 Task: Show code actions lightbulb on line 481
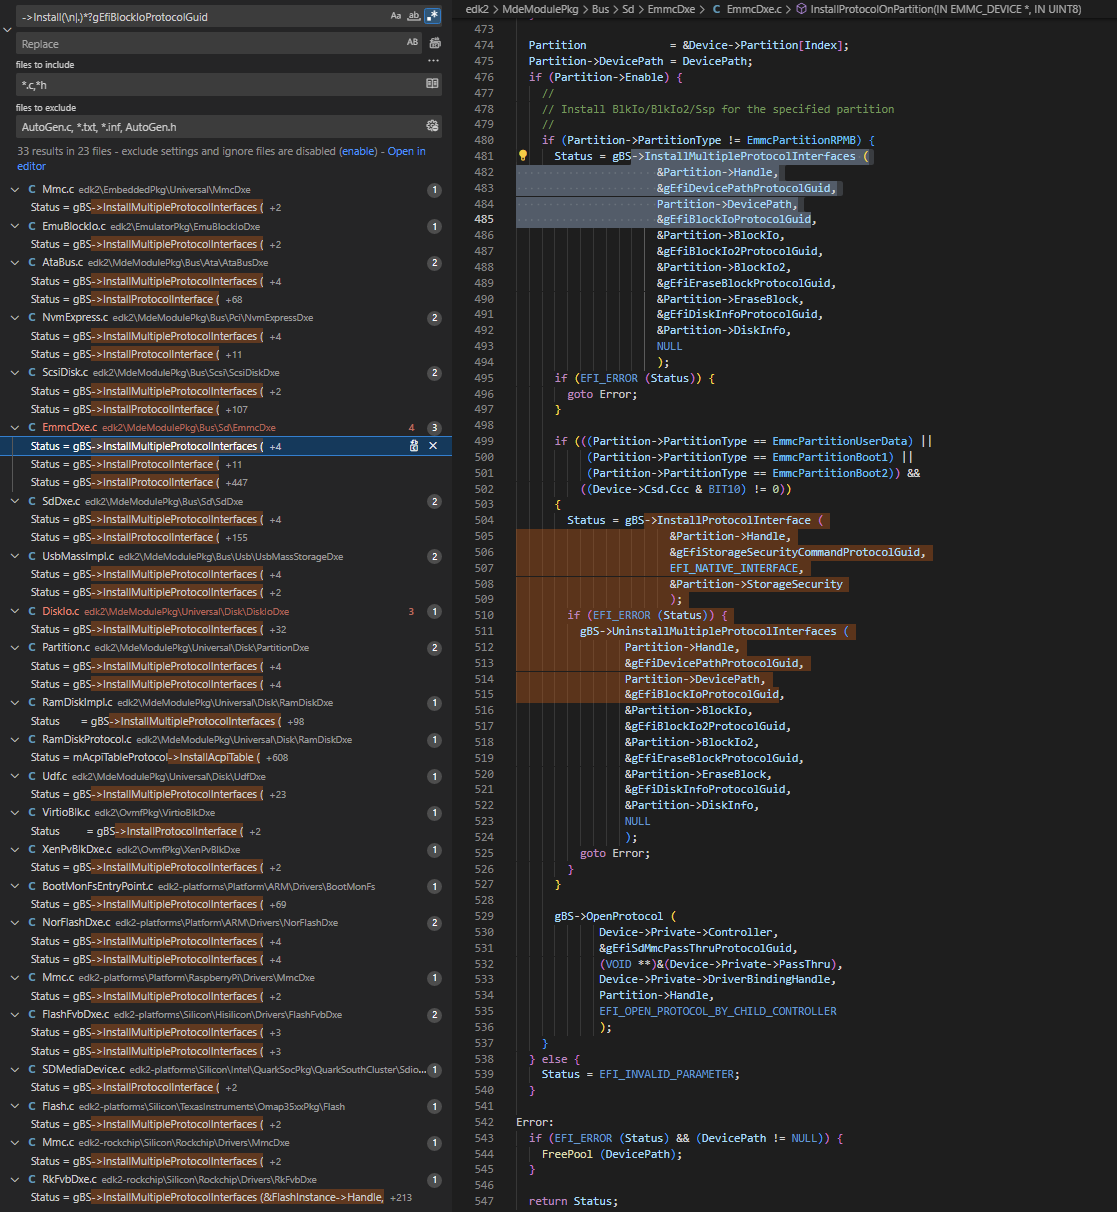[522, 156]
